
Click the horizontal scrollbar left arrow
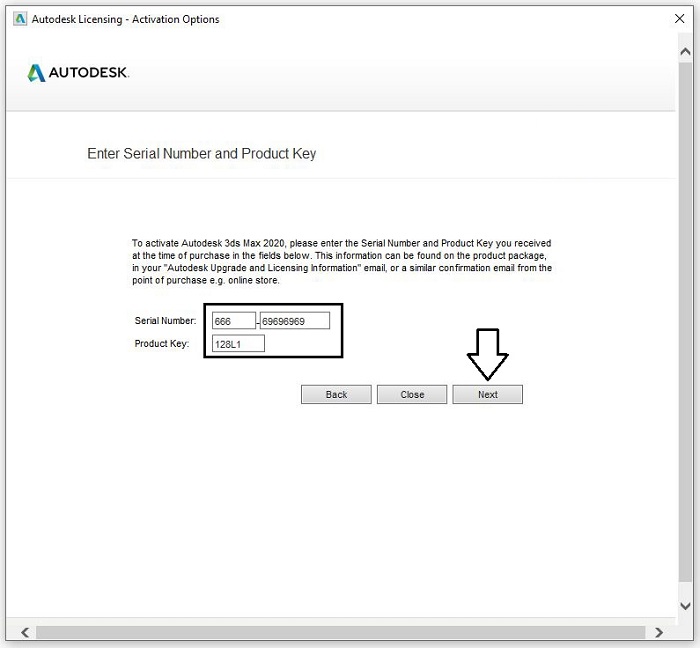pos(25,632)
